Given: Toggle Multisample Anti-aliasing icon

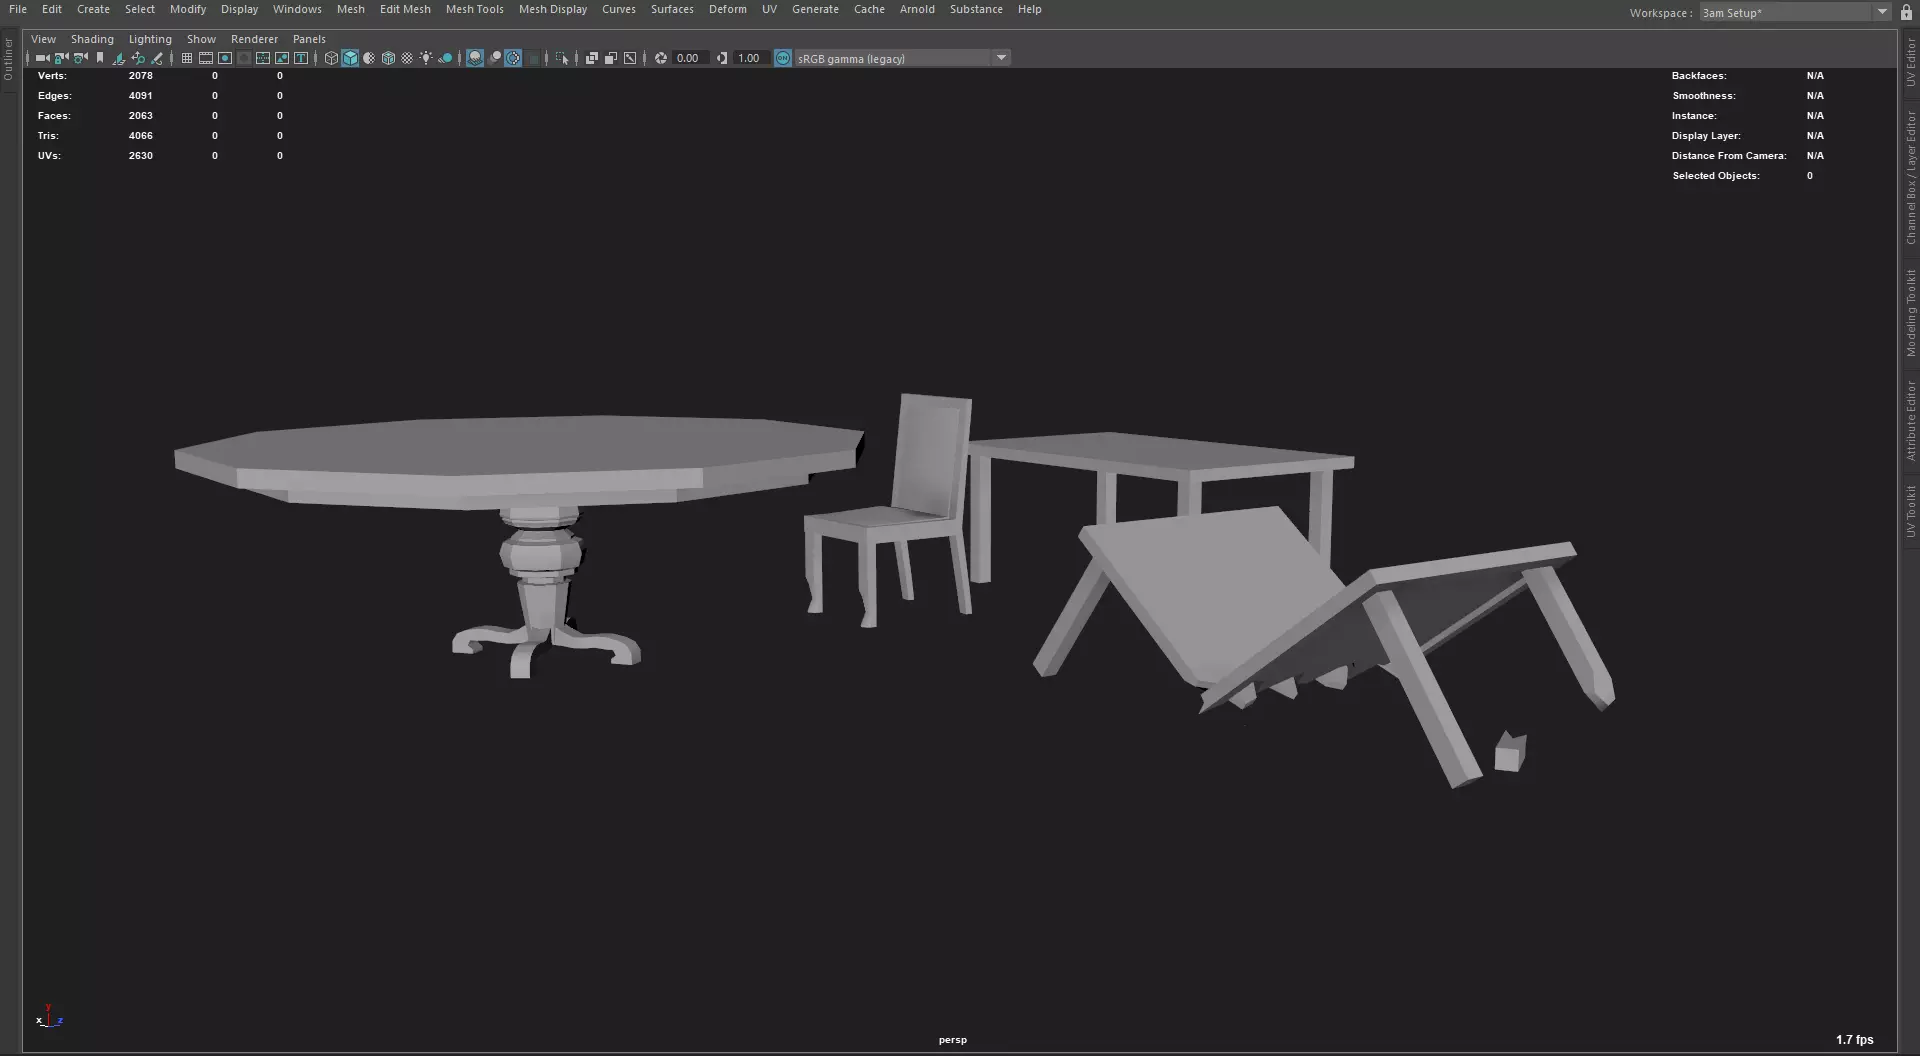Looking at the screenshot, I should 513,58.
